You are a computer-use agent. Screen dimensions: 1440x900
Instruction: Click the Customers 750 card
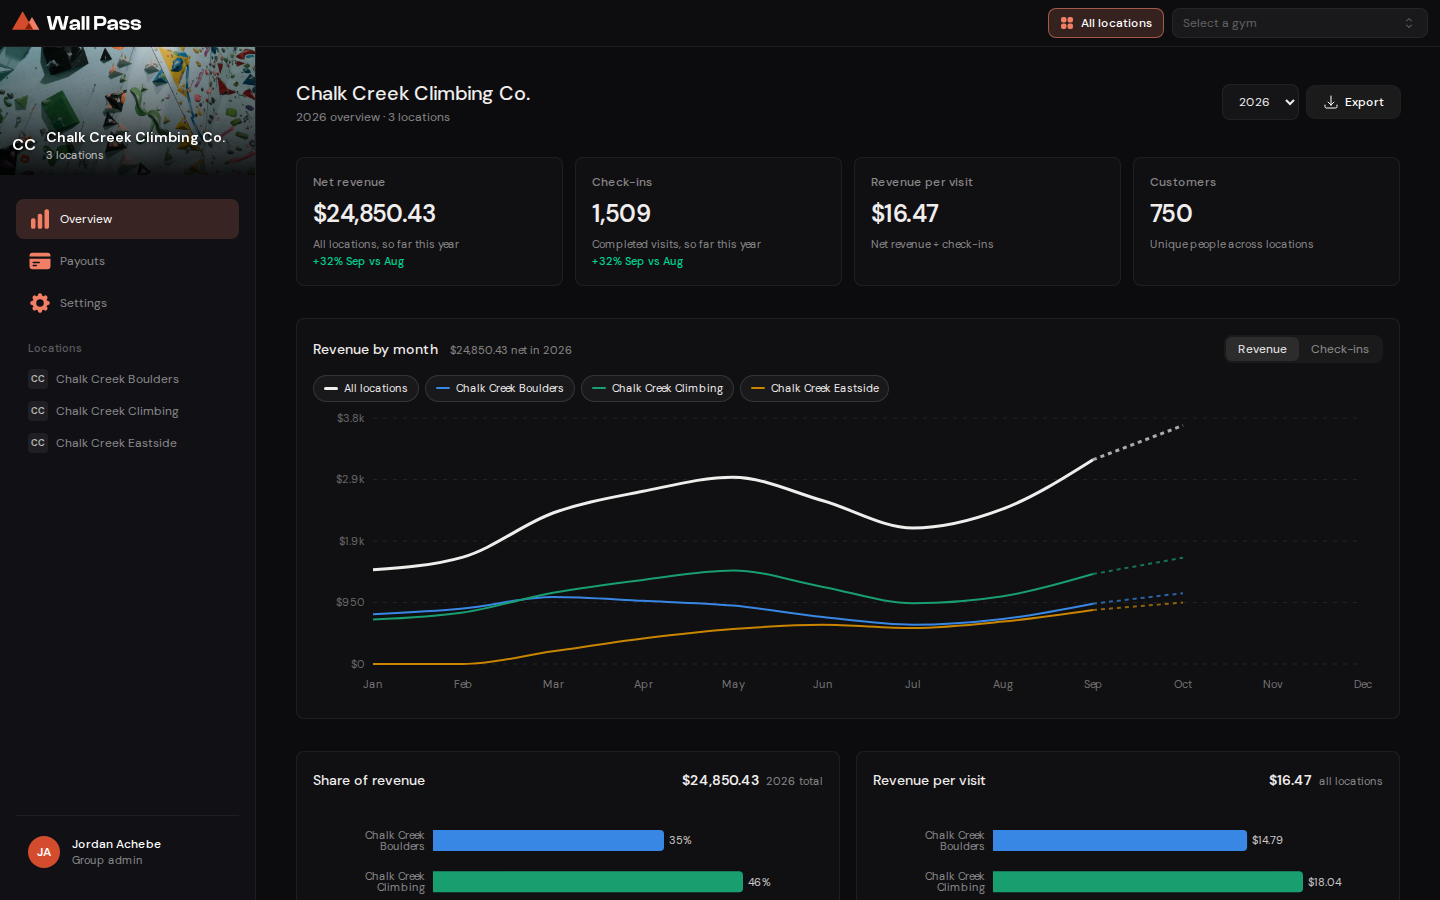point(1266,221)
